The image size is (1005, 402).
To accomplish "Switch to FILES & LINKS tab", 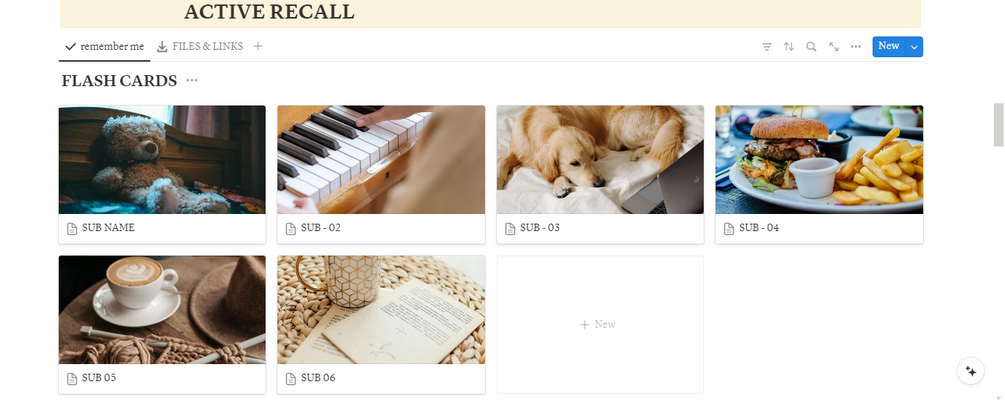I will (x=200, y=47).
